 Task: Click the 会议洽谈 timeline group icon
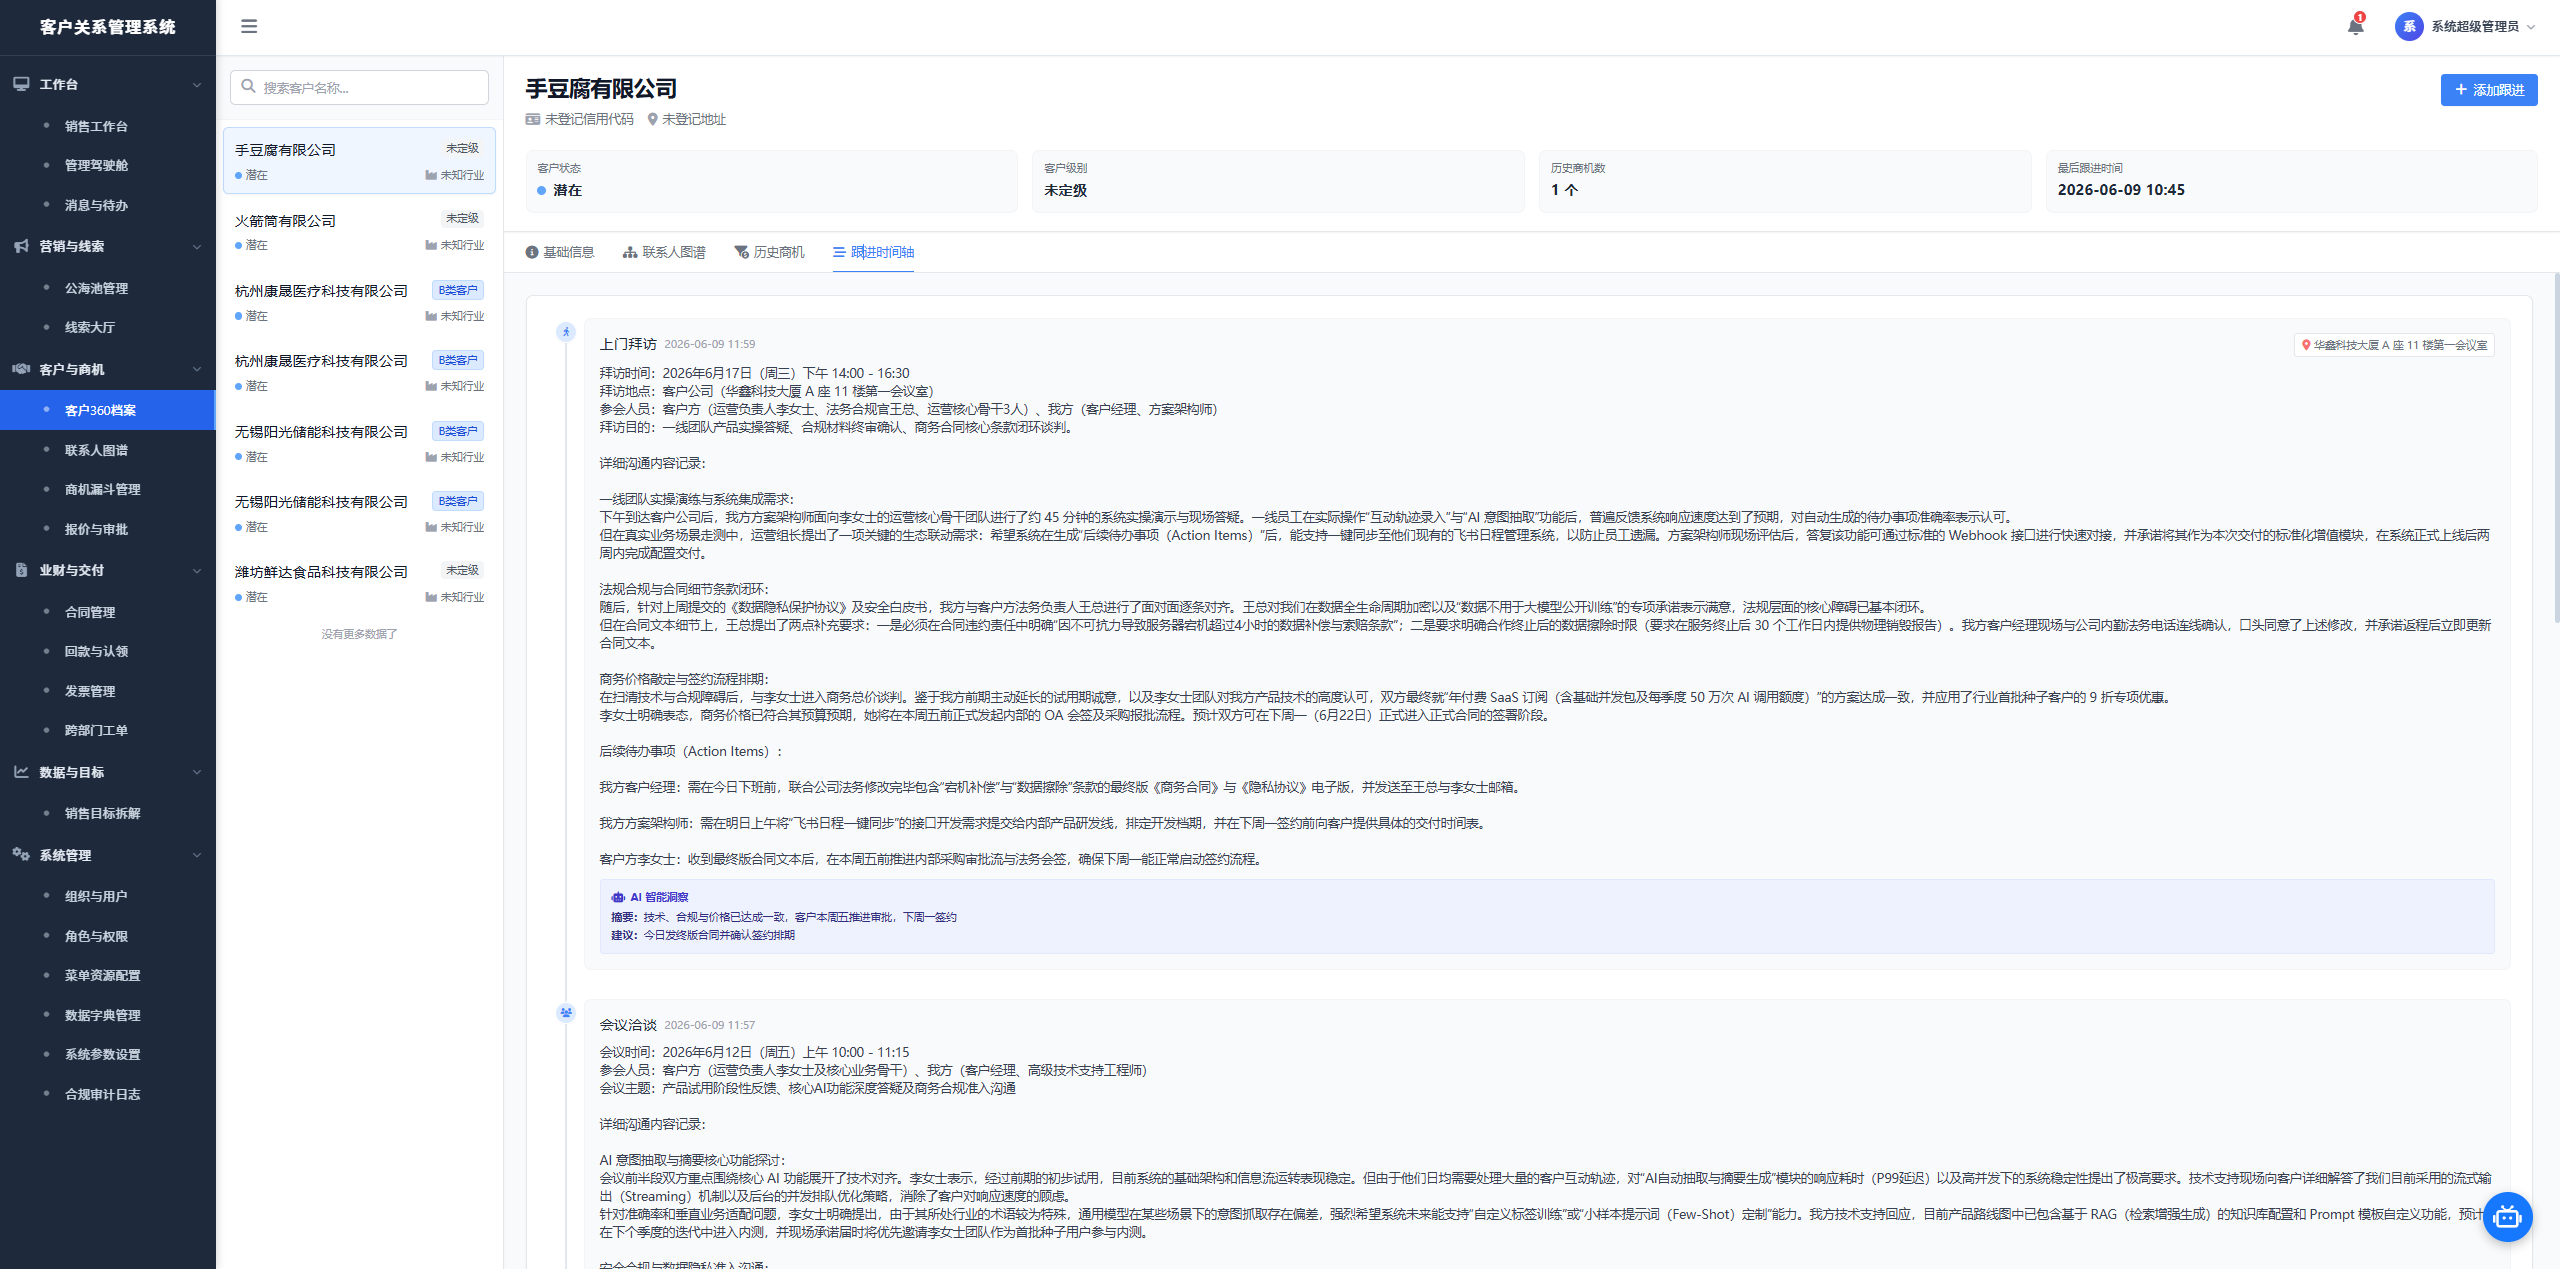coord(566,1012)
